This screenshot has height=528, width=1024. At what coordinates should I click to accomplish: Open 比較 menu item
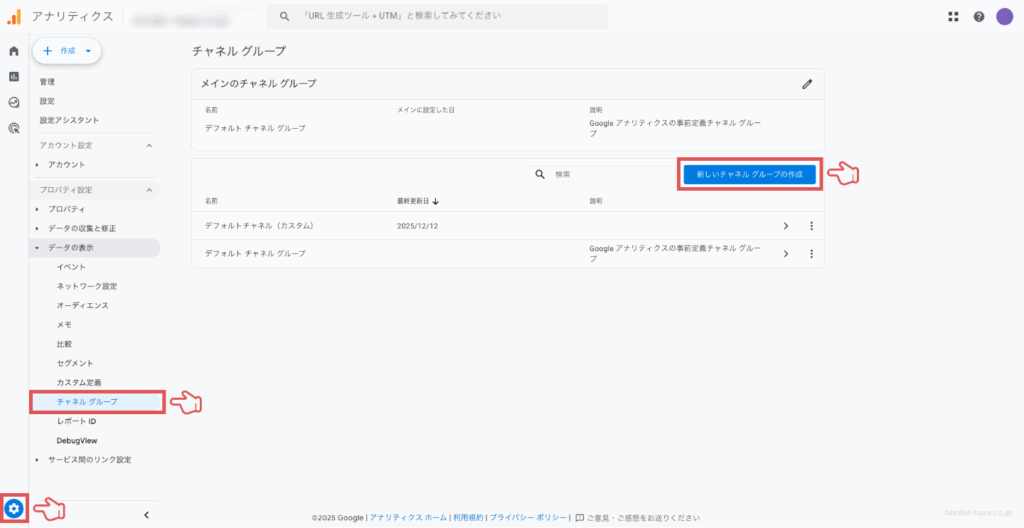pyautogui.click(x=64, y=344)
